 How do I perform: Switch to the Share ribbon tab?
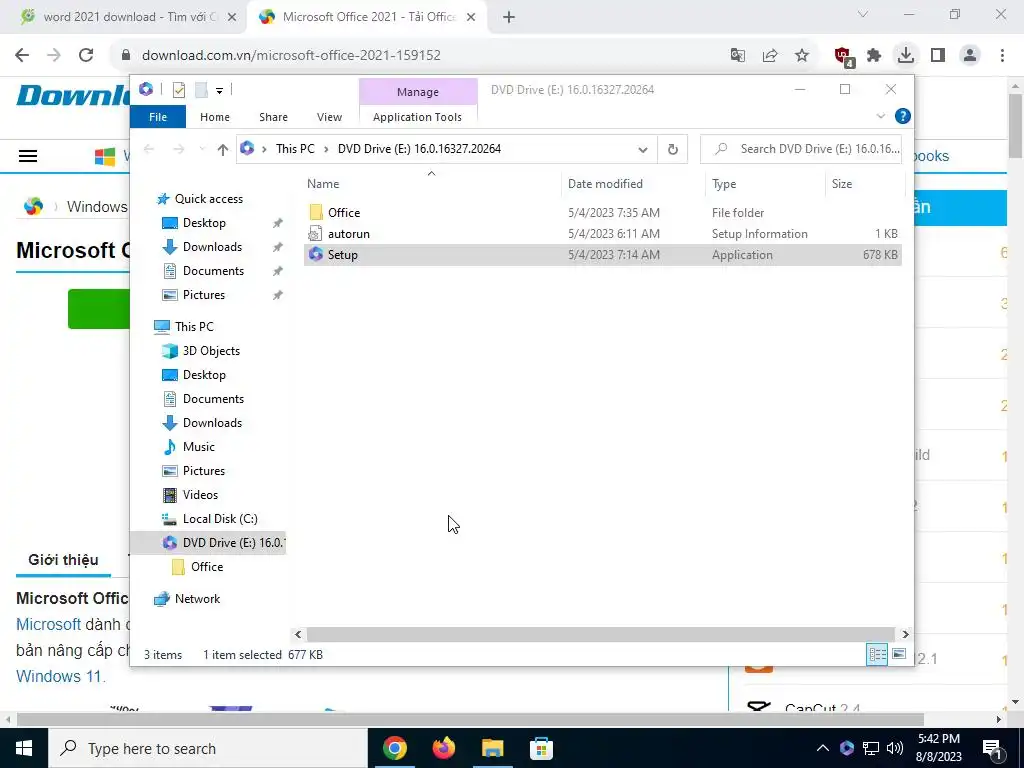tap(273, 117)
